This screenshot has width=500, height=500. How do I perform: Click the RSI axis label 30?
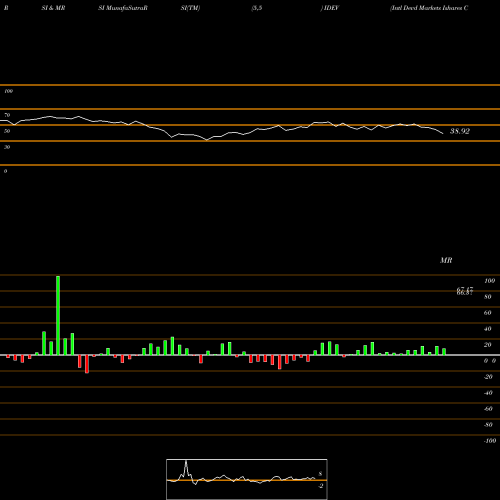(x=7, y=147)
